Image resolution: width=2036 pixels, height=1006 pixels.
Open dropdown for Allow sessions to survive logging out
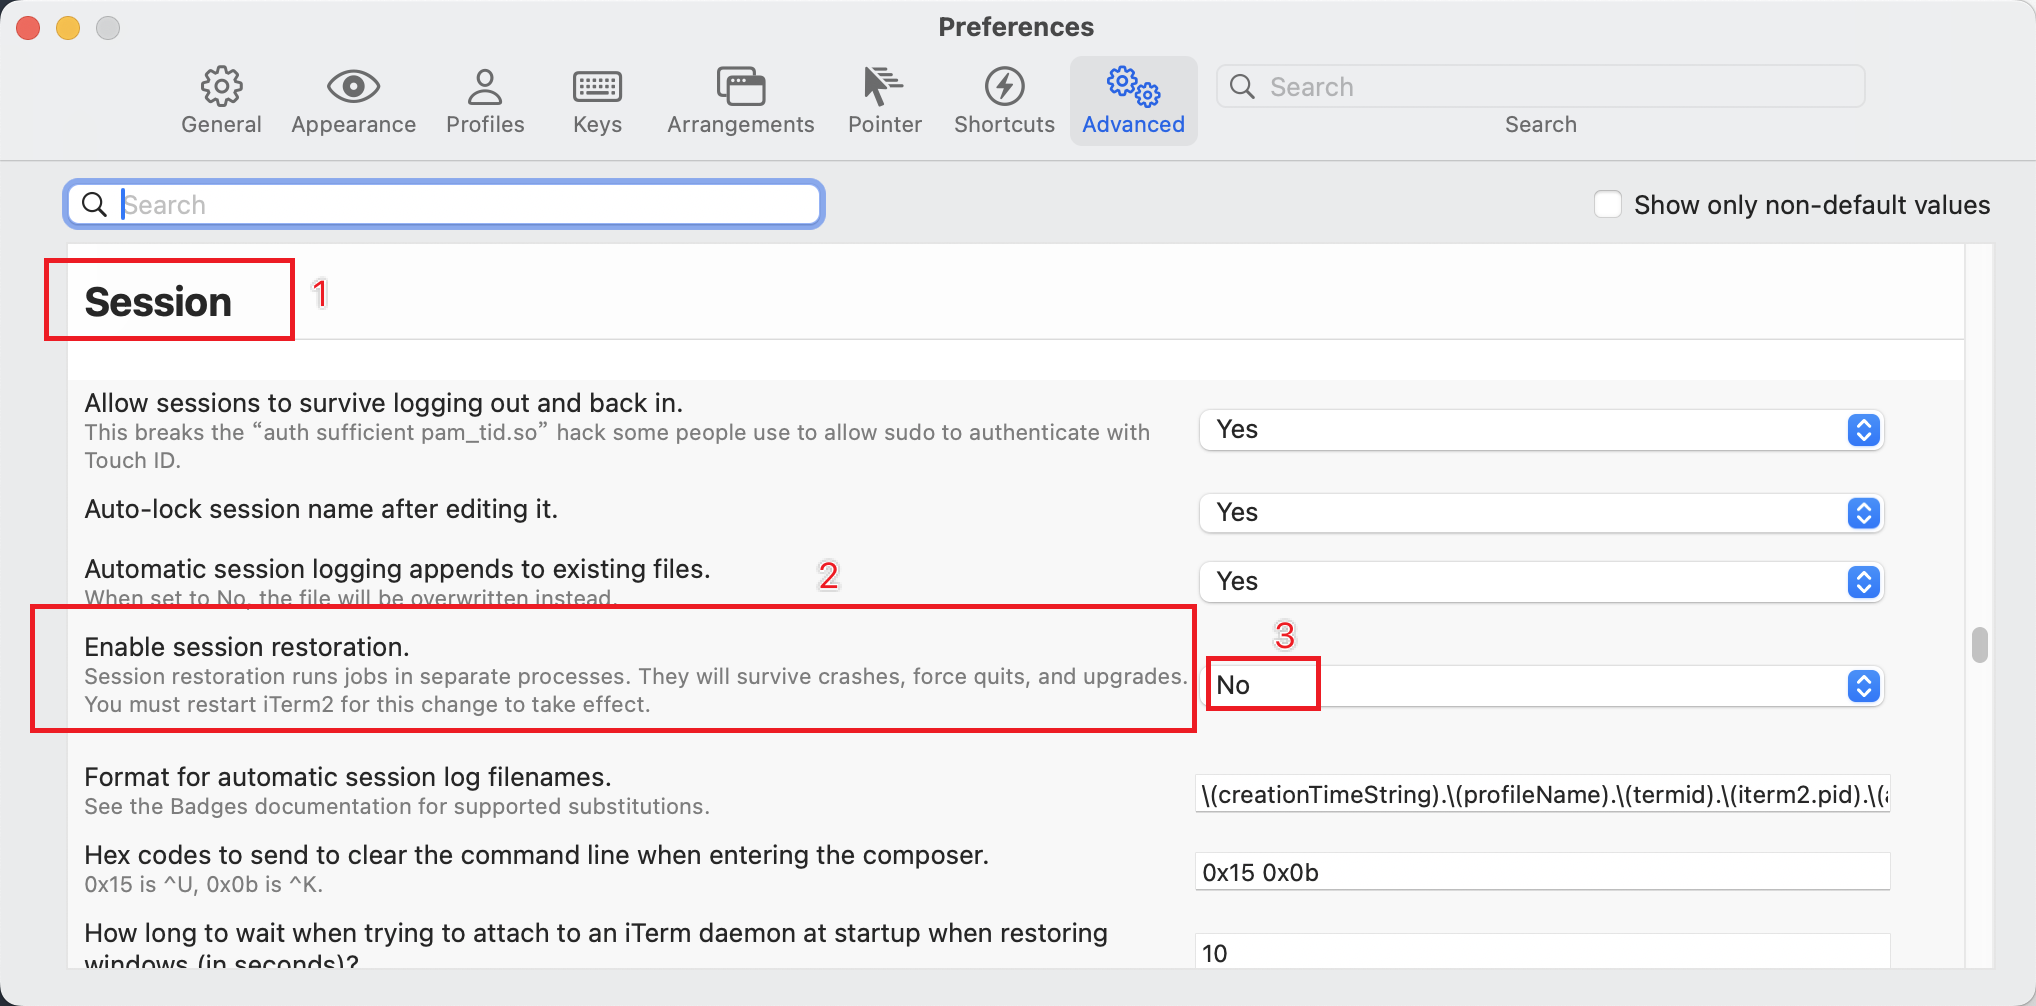click(x=1541, y=430)
